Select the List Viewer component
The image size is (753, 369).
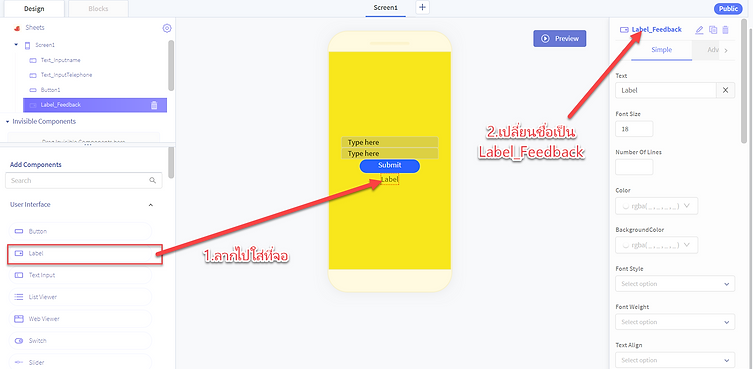coord(80,297)
